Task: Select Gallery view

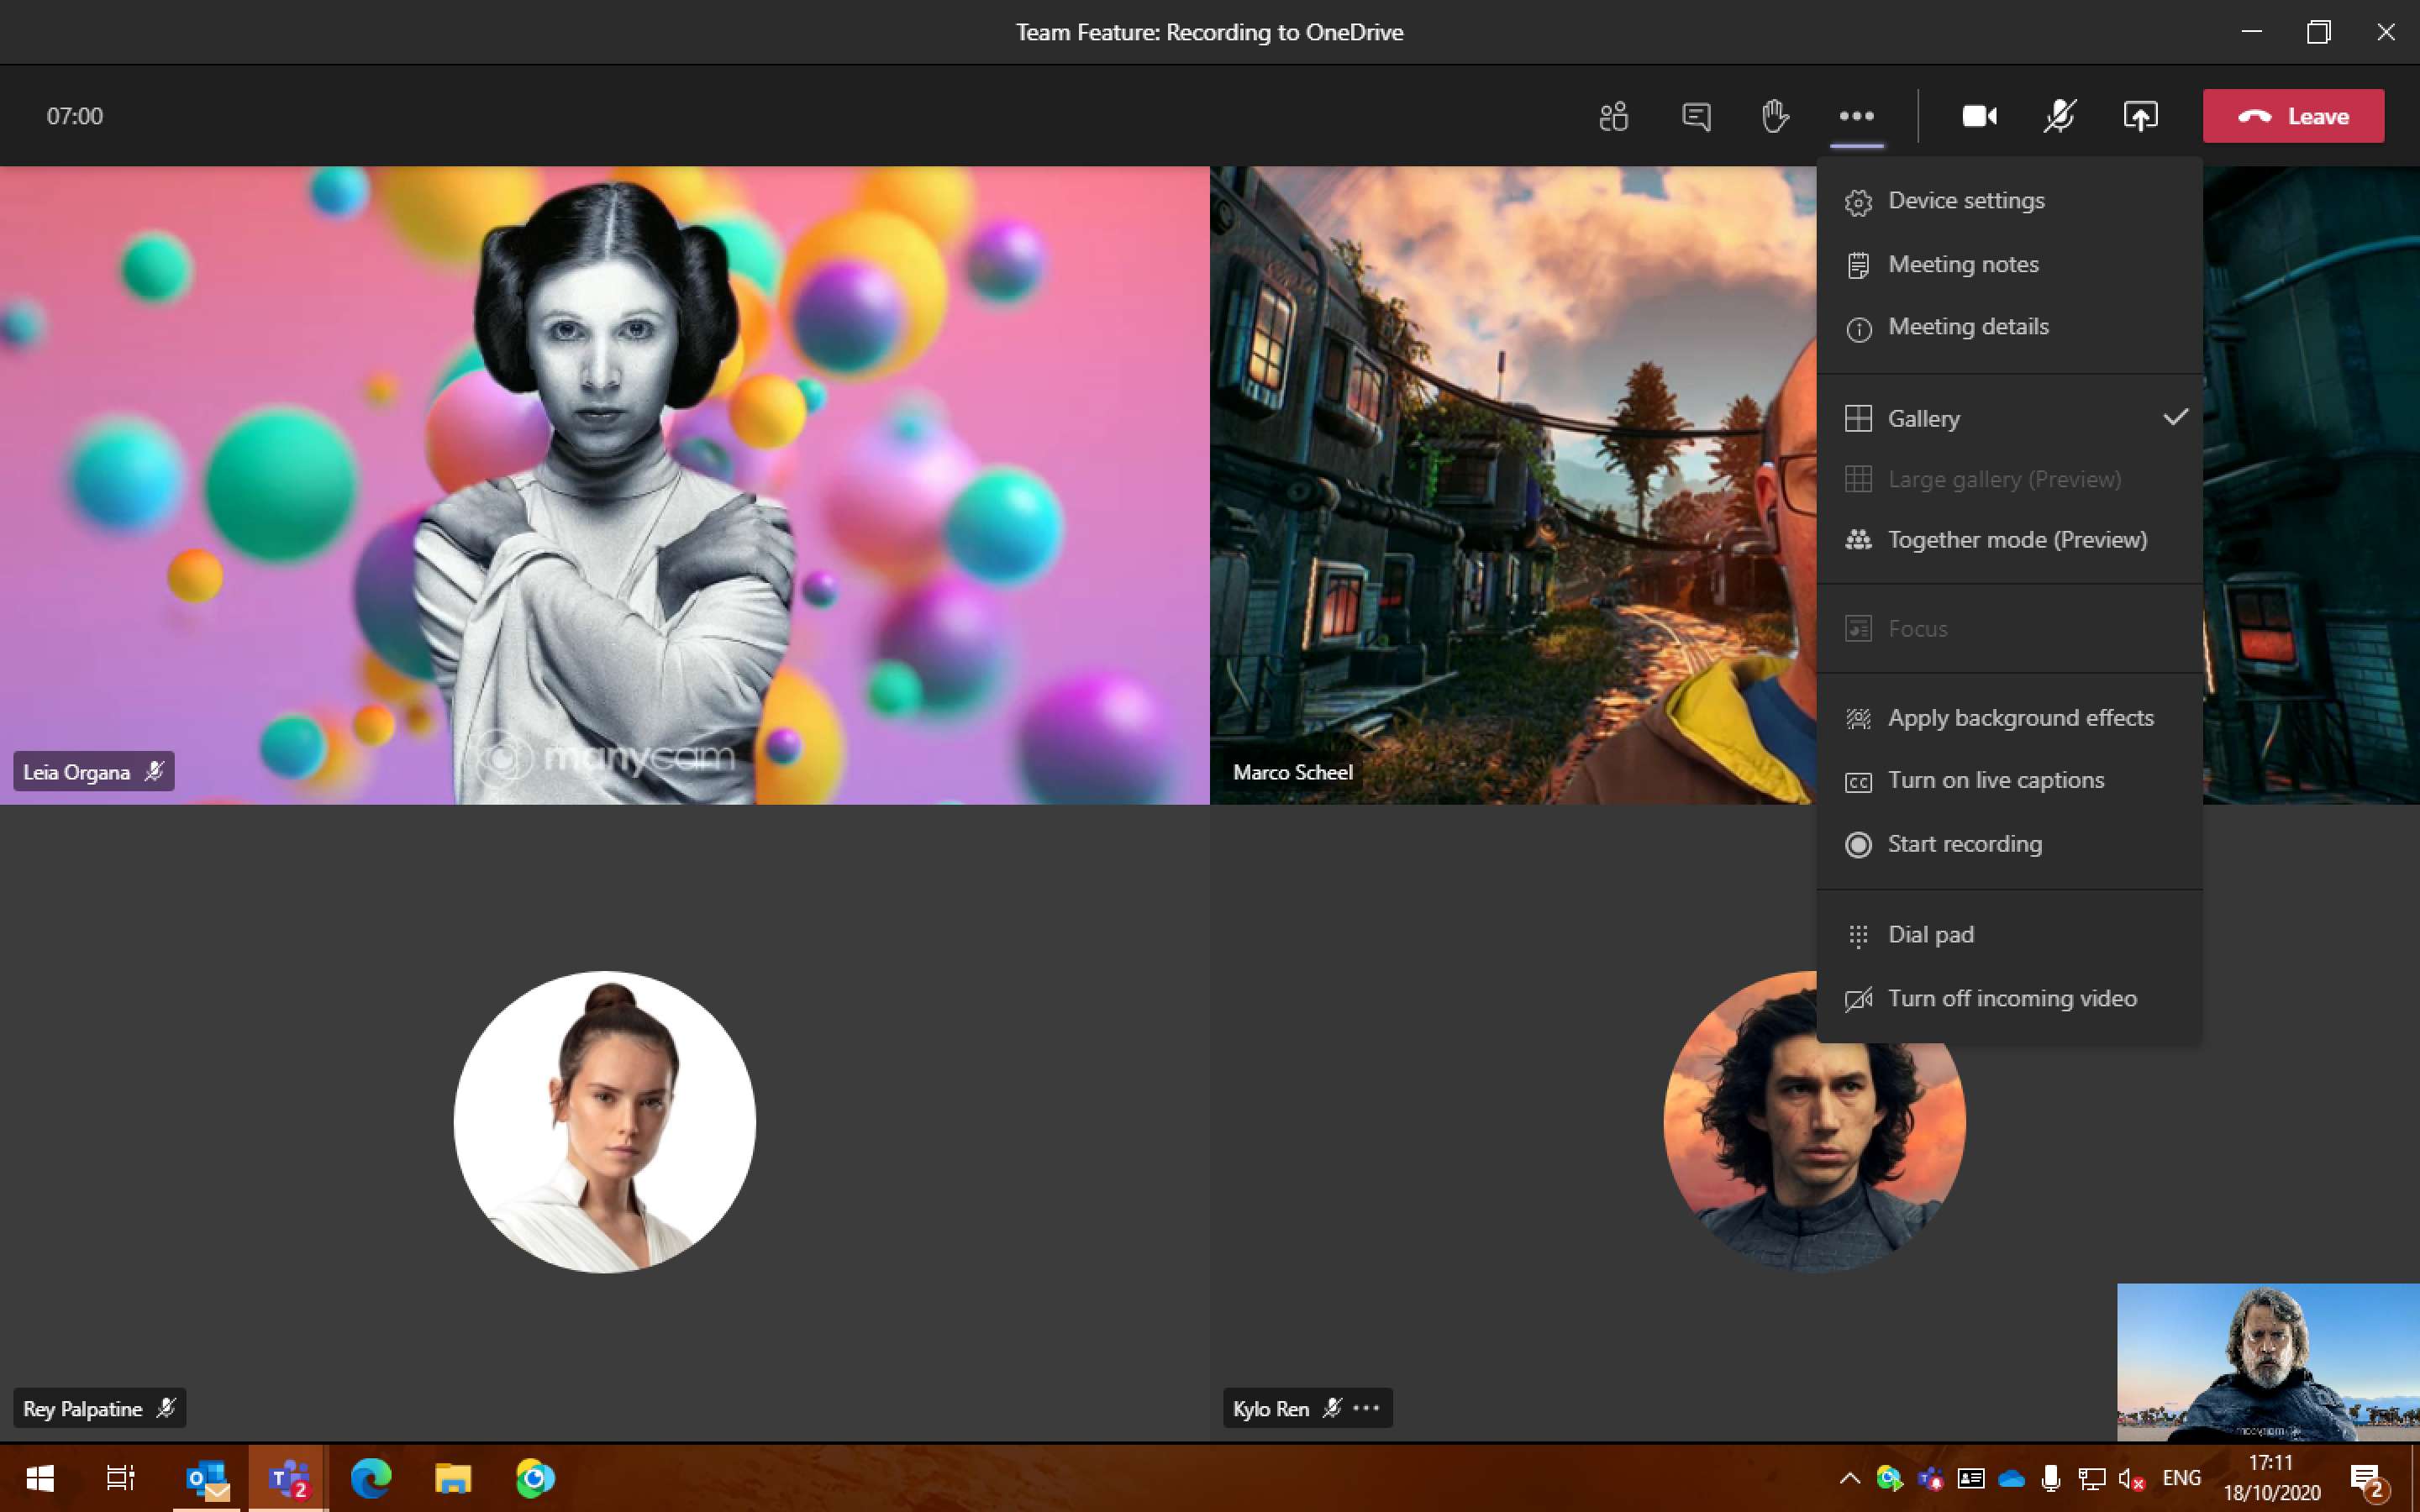Action: click(2009, 418)
